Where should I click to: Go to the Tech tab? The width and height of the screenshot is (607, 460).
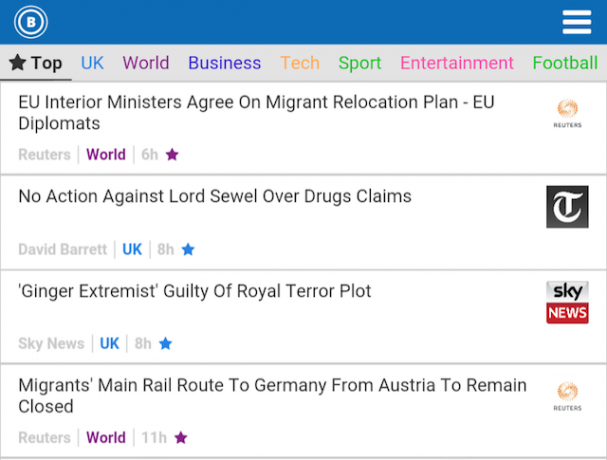[x=300, y=63]
